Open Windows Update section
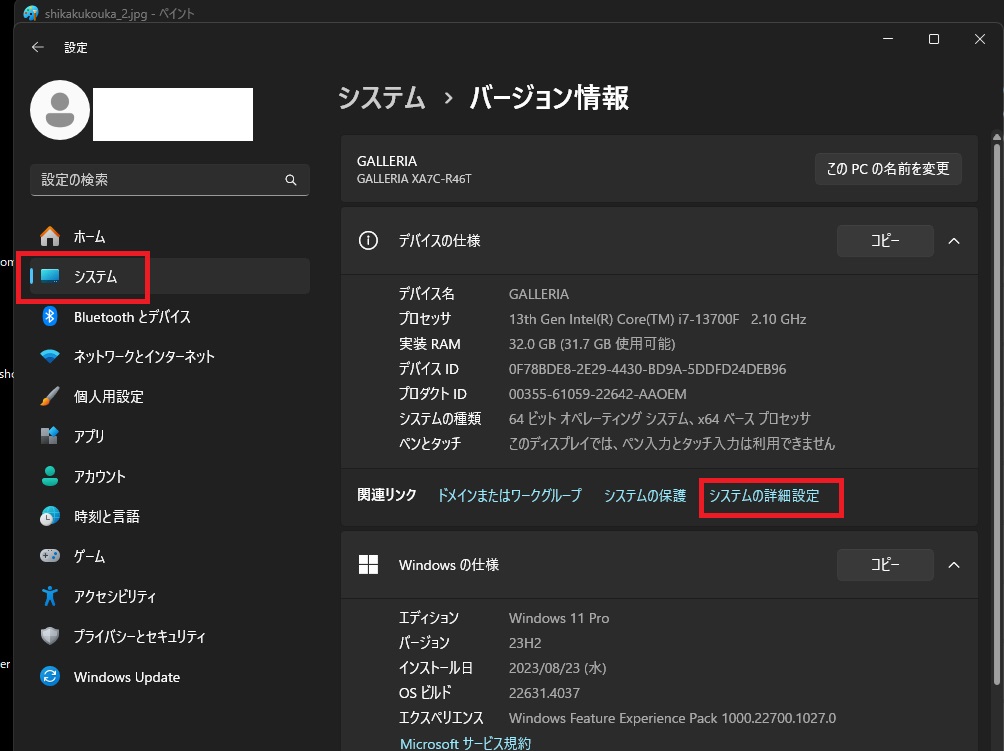 click(170, 676)
